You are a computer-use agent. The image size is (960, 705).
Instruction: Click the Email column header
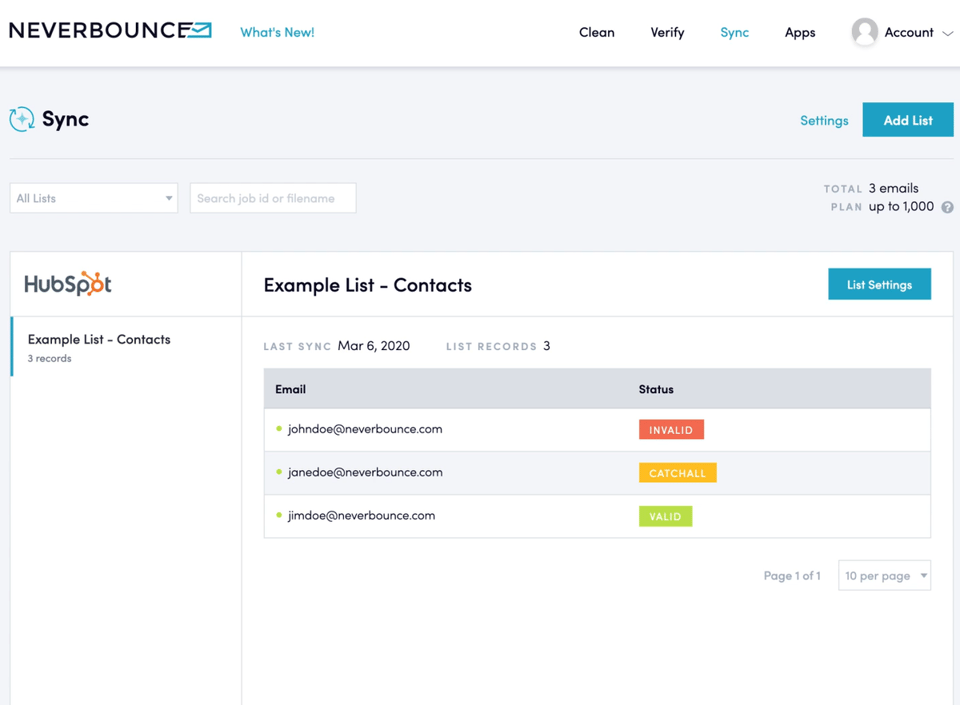(x=290, y=389)
